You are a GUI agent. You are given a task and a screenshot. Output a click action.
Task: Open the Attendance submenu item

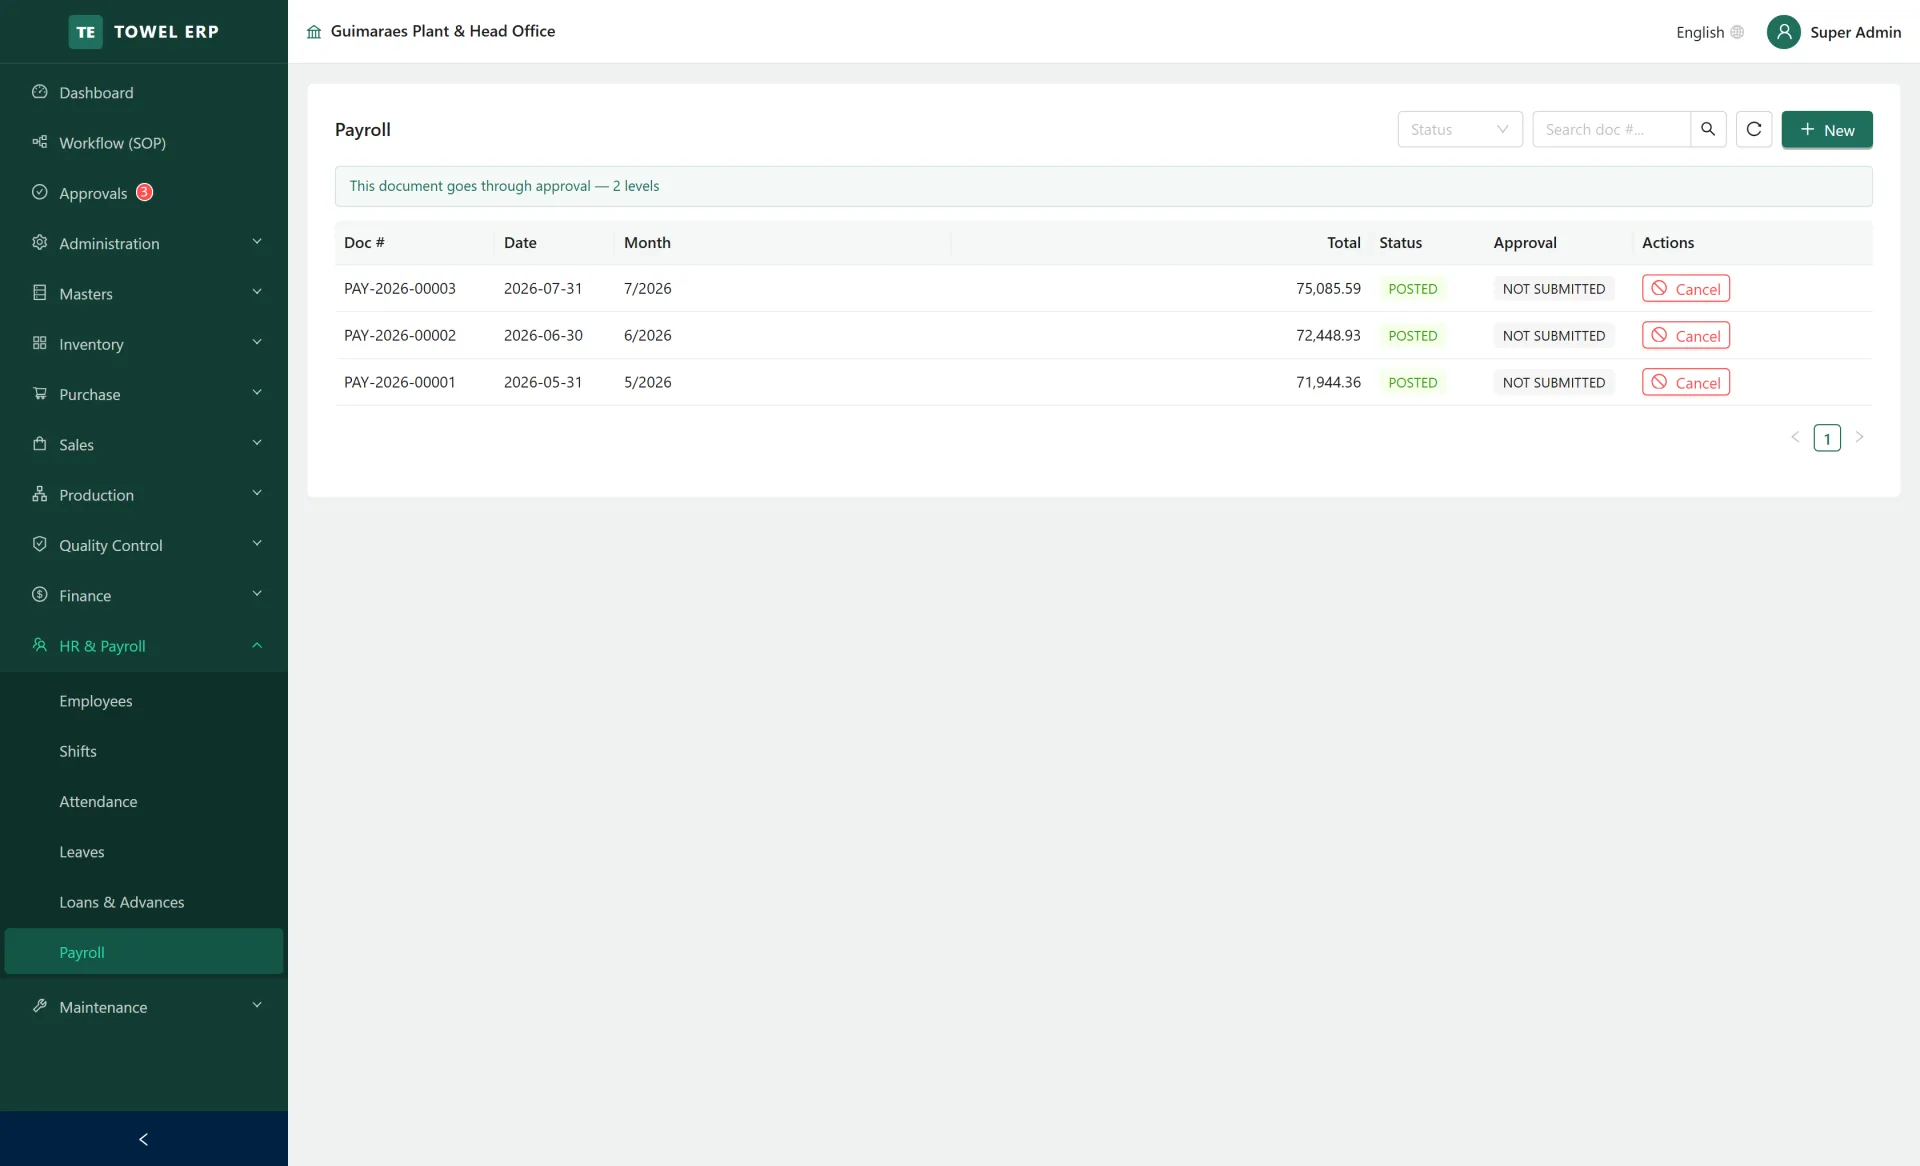pyautogui.click(x=144, y=801)
